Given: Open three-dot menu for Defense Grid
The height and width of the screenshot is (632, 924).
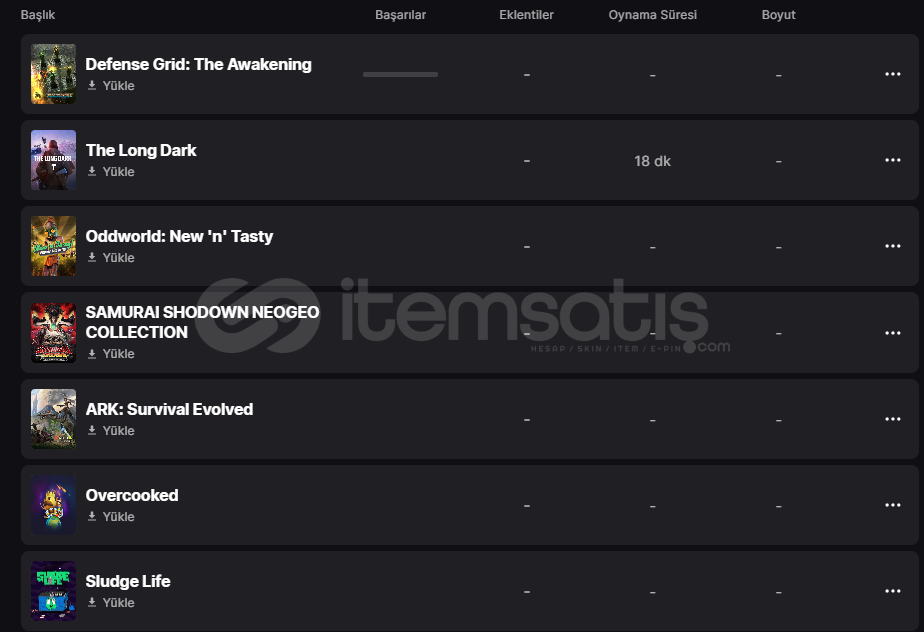Looking at the screenshot, I should tap(892, 74).
